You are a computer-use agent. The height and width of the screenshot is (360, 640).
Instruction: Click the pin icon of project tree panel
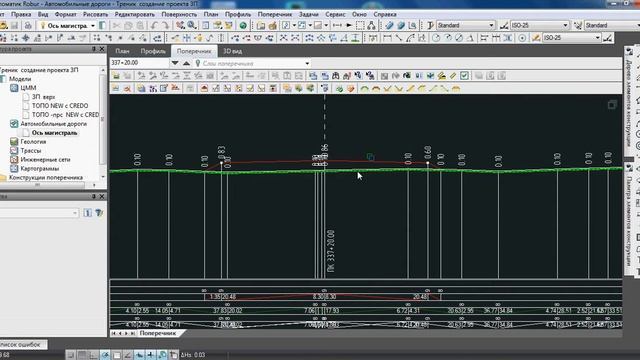click(94, 49)
